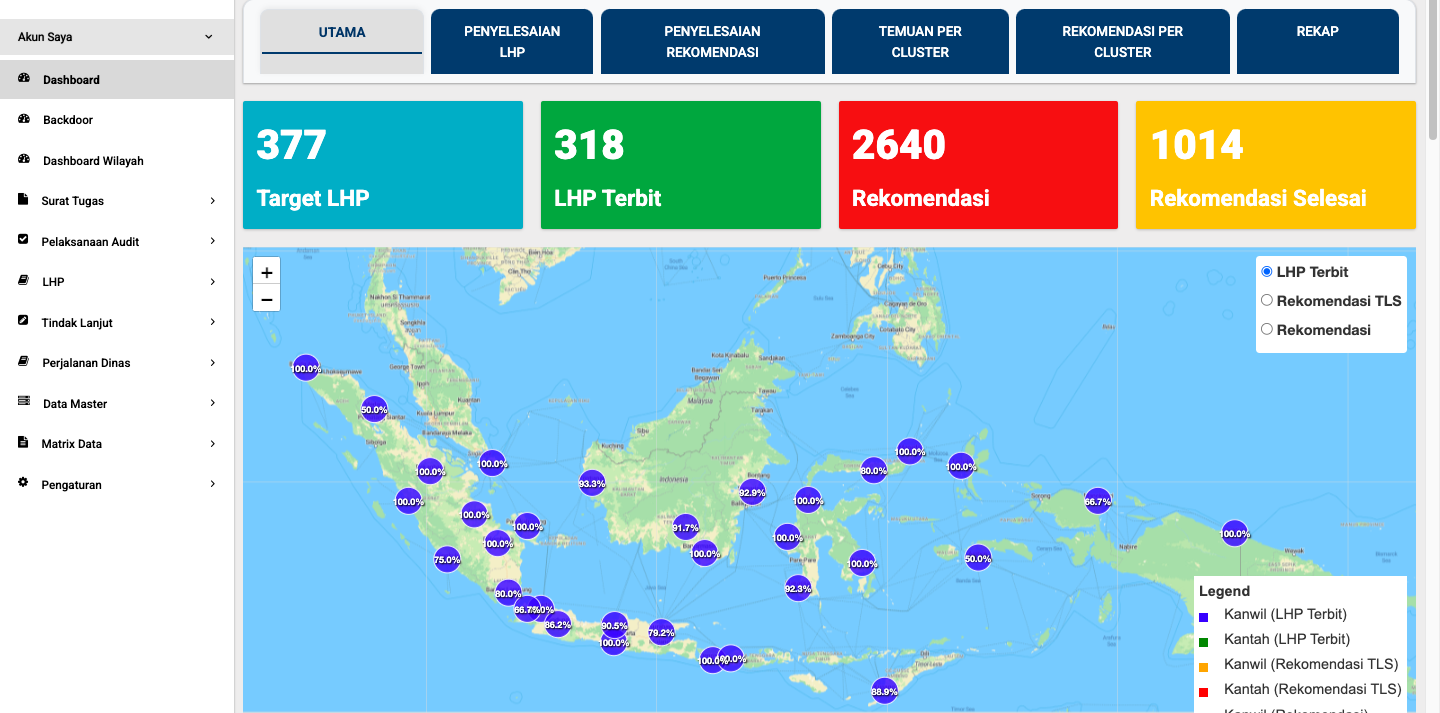The height and width of the screenshot is (713, 1440).
Task: Expand the Akun Saya dropdown
Action: (208, 37)
